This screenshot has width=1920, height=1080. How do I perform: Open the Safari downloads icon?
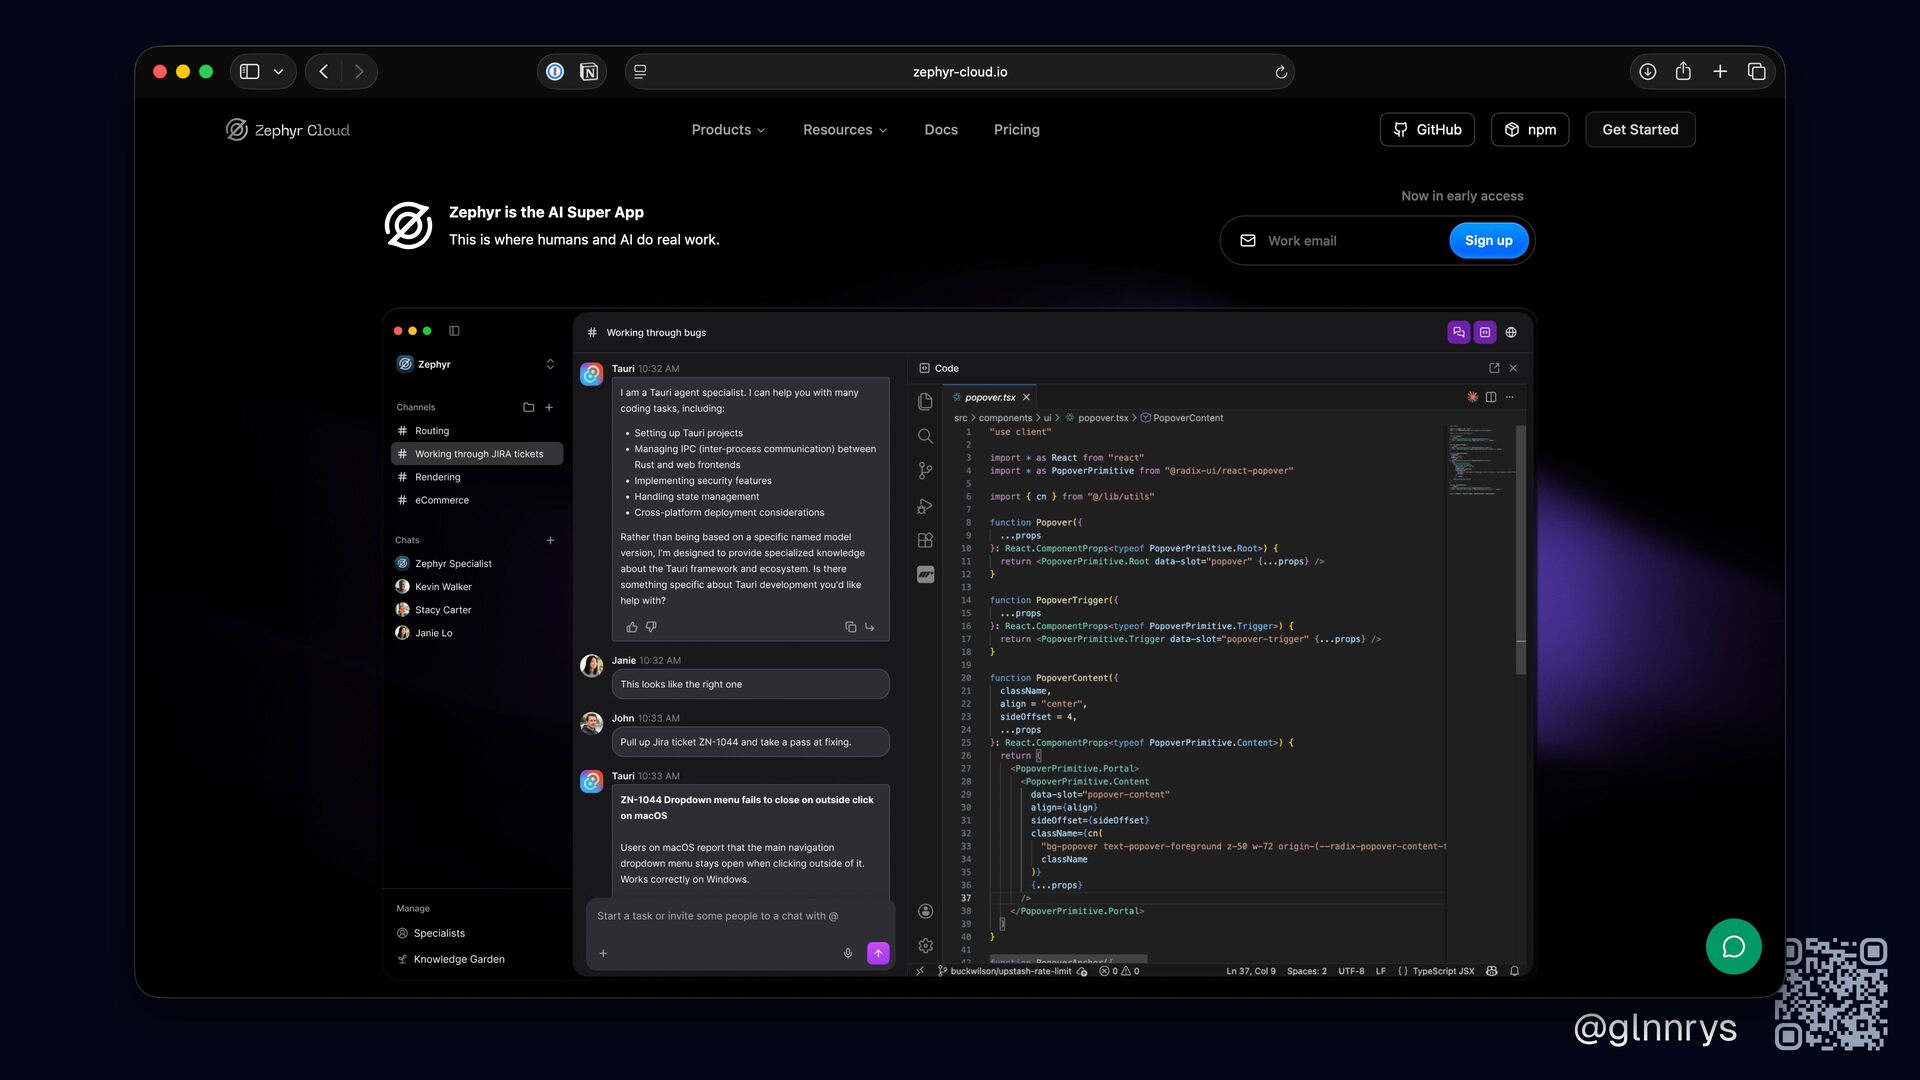[x=1648, y=72]
